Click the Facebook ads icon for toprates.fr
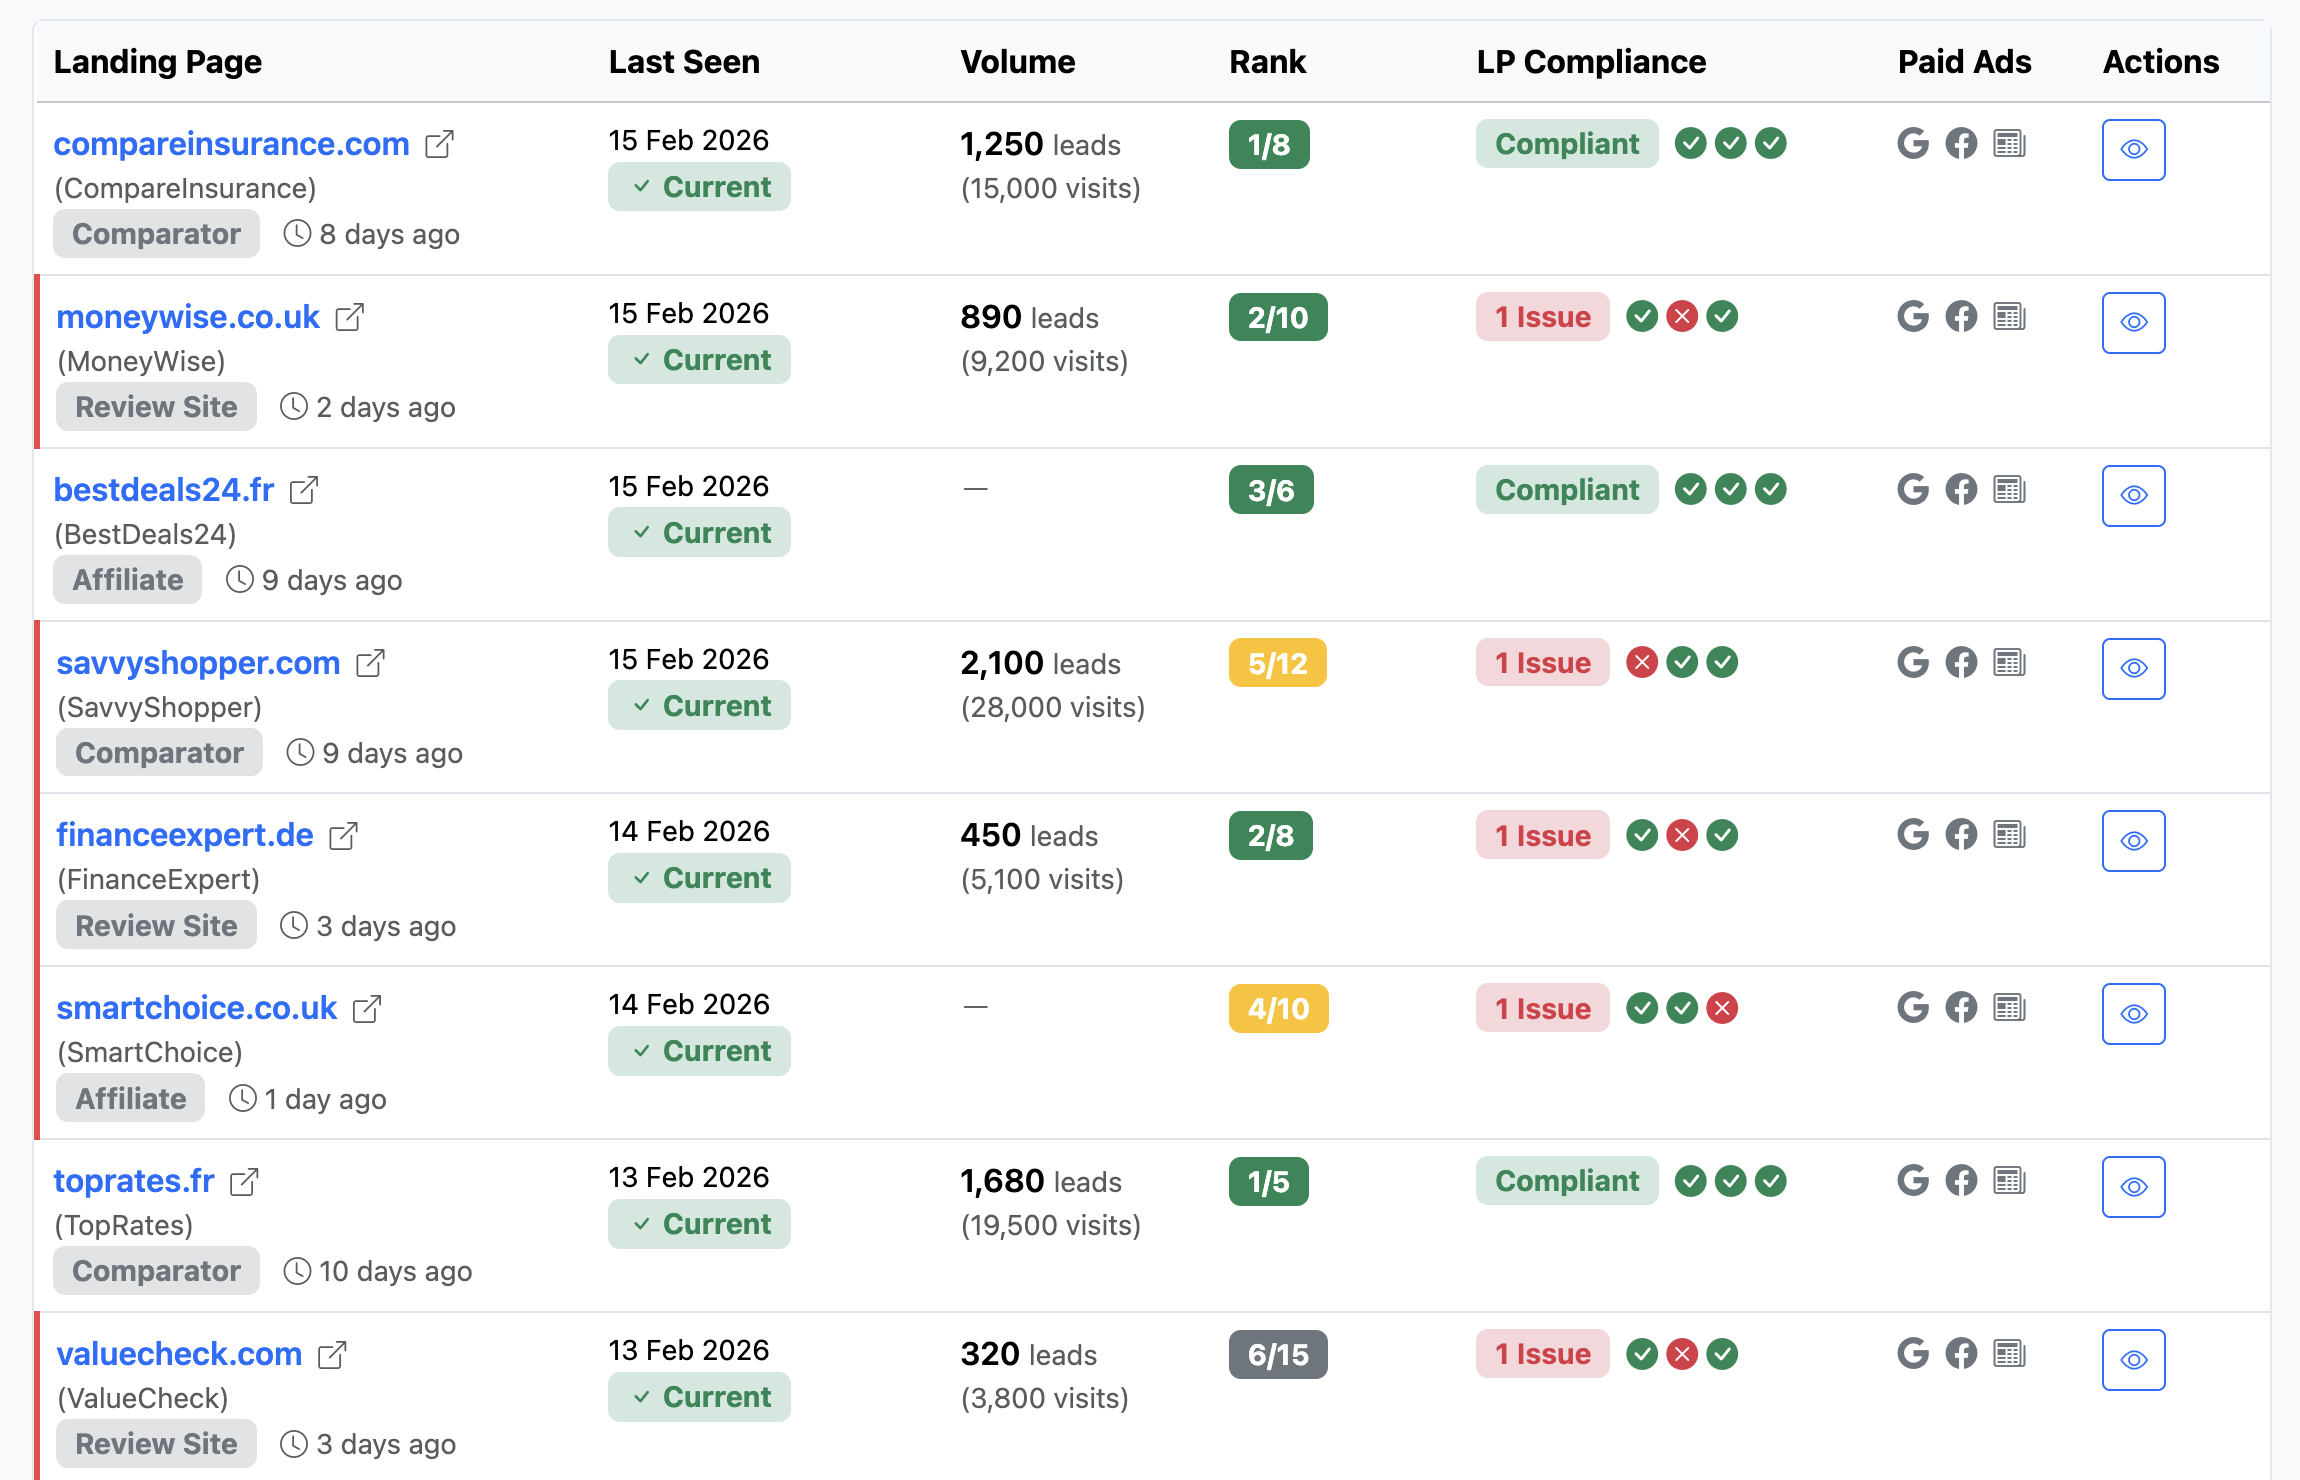This screenshot has height=1480, width=2300. pyautogui.click(x=1961, y=1180)
